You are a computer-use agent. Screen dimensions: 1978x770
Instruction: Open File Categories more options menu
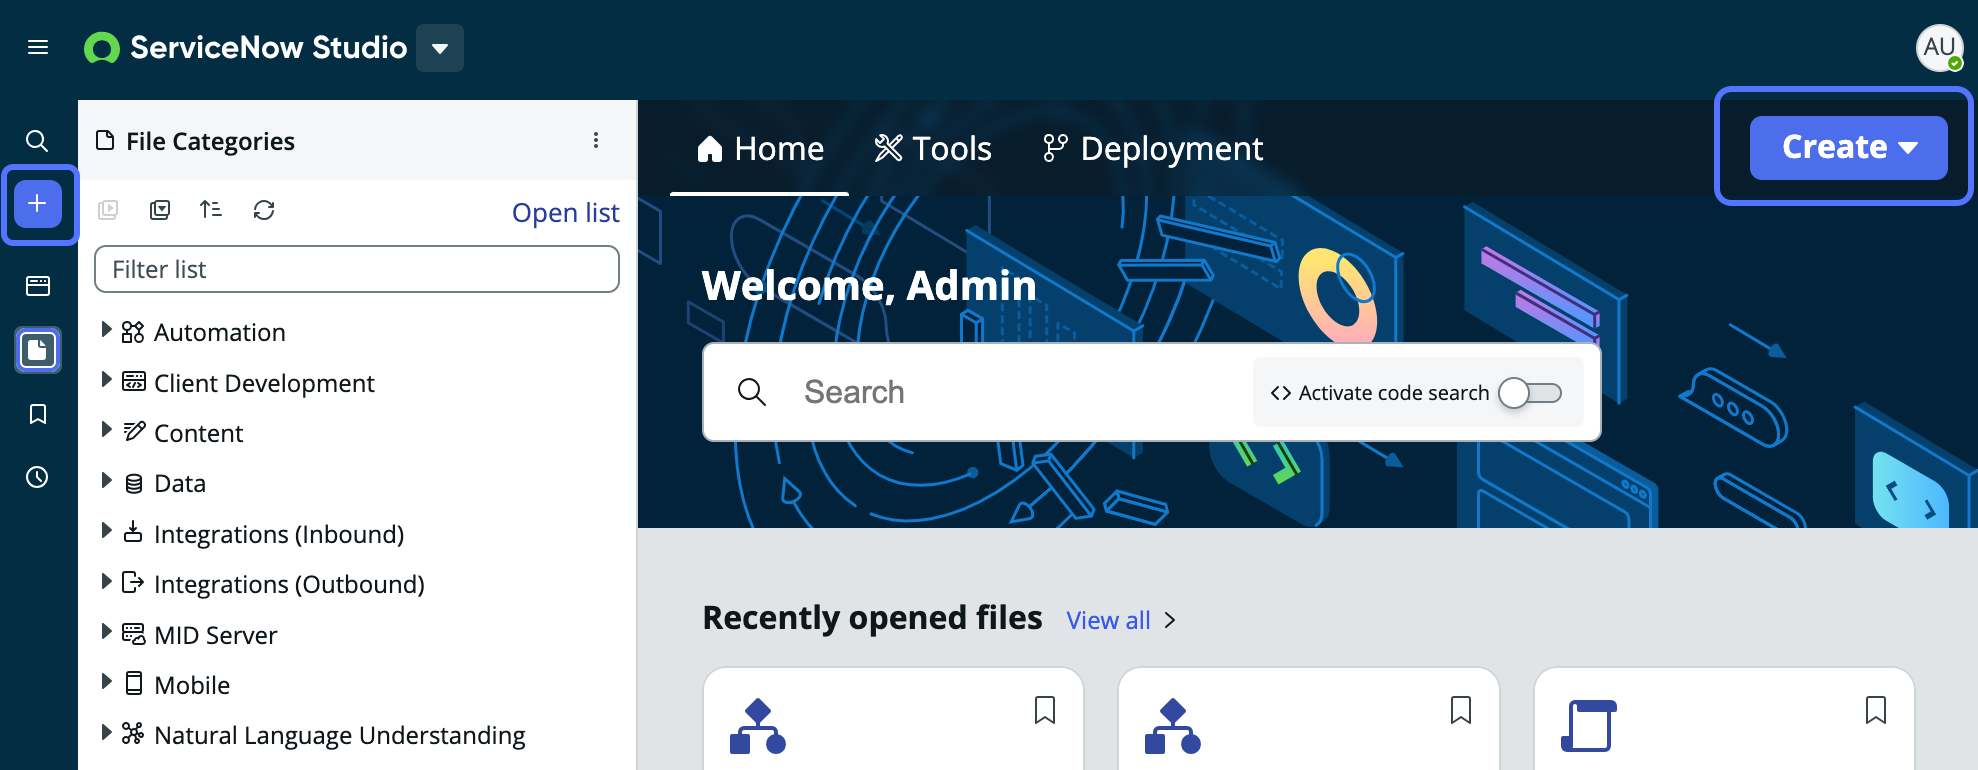(x=596, y=140)
